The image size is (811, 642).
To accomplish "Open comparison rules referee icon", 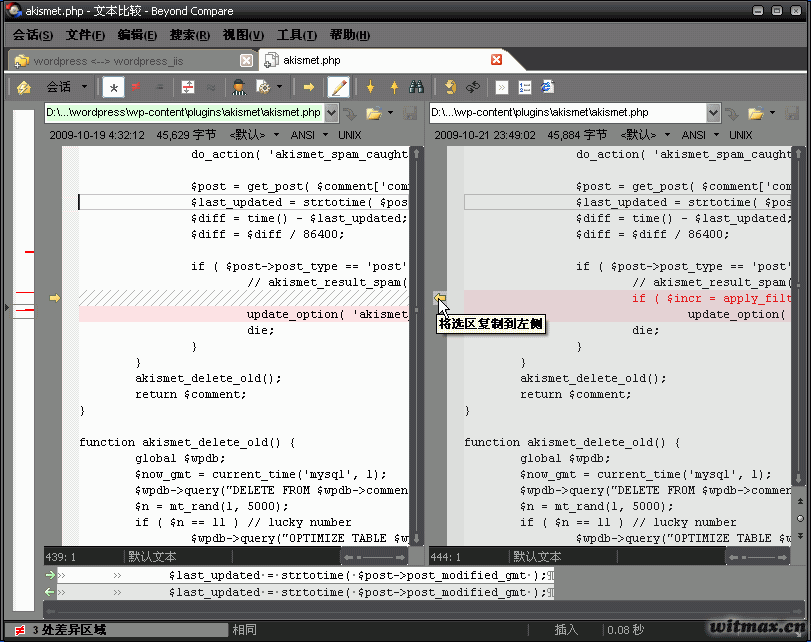I will pos(239,87).
